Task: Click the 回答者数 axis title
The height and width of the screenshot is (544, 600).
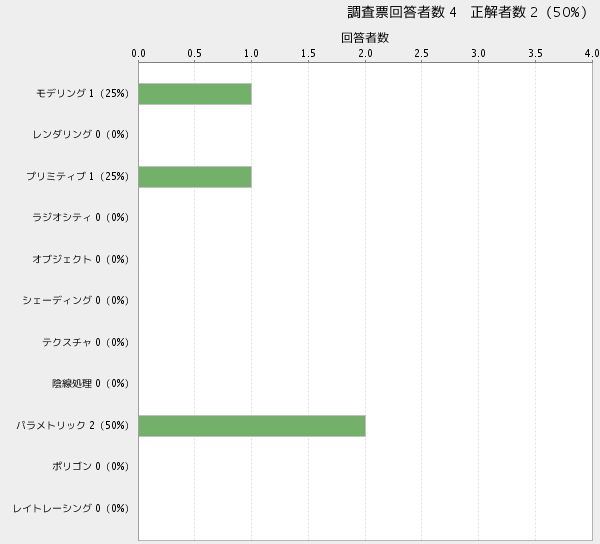Action: pos(365,37)
